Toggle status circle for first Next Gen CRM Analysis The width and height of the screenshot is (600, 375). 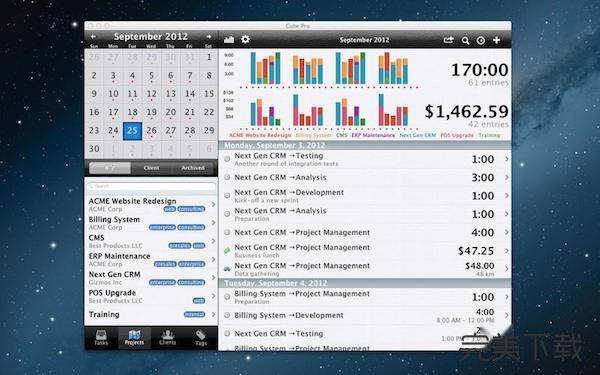pos(227,177)
